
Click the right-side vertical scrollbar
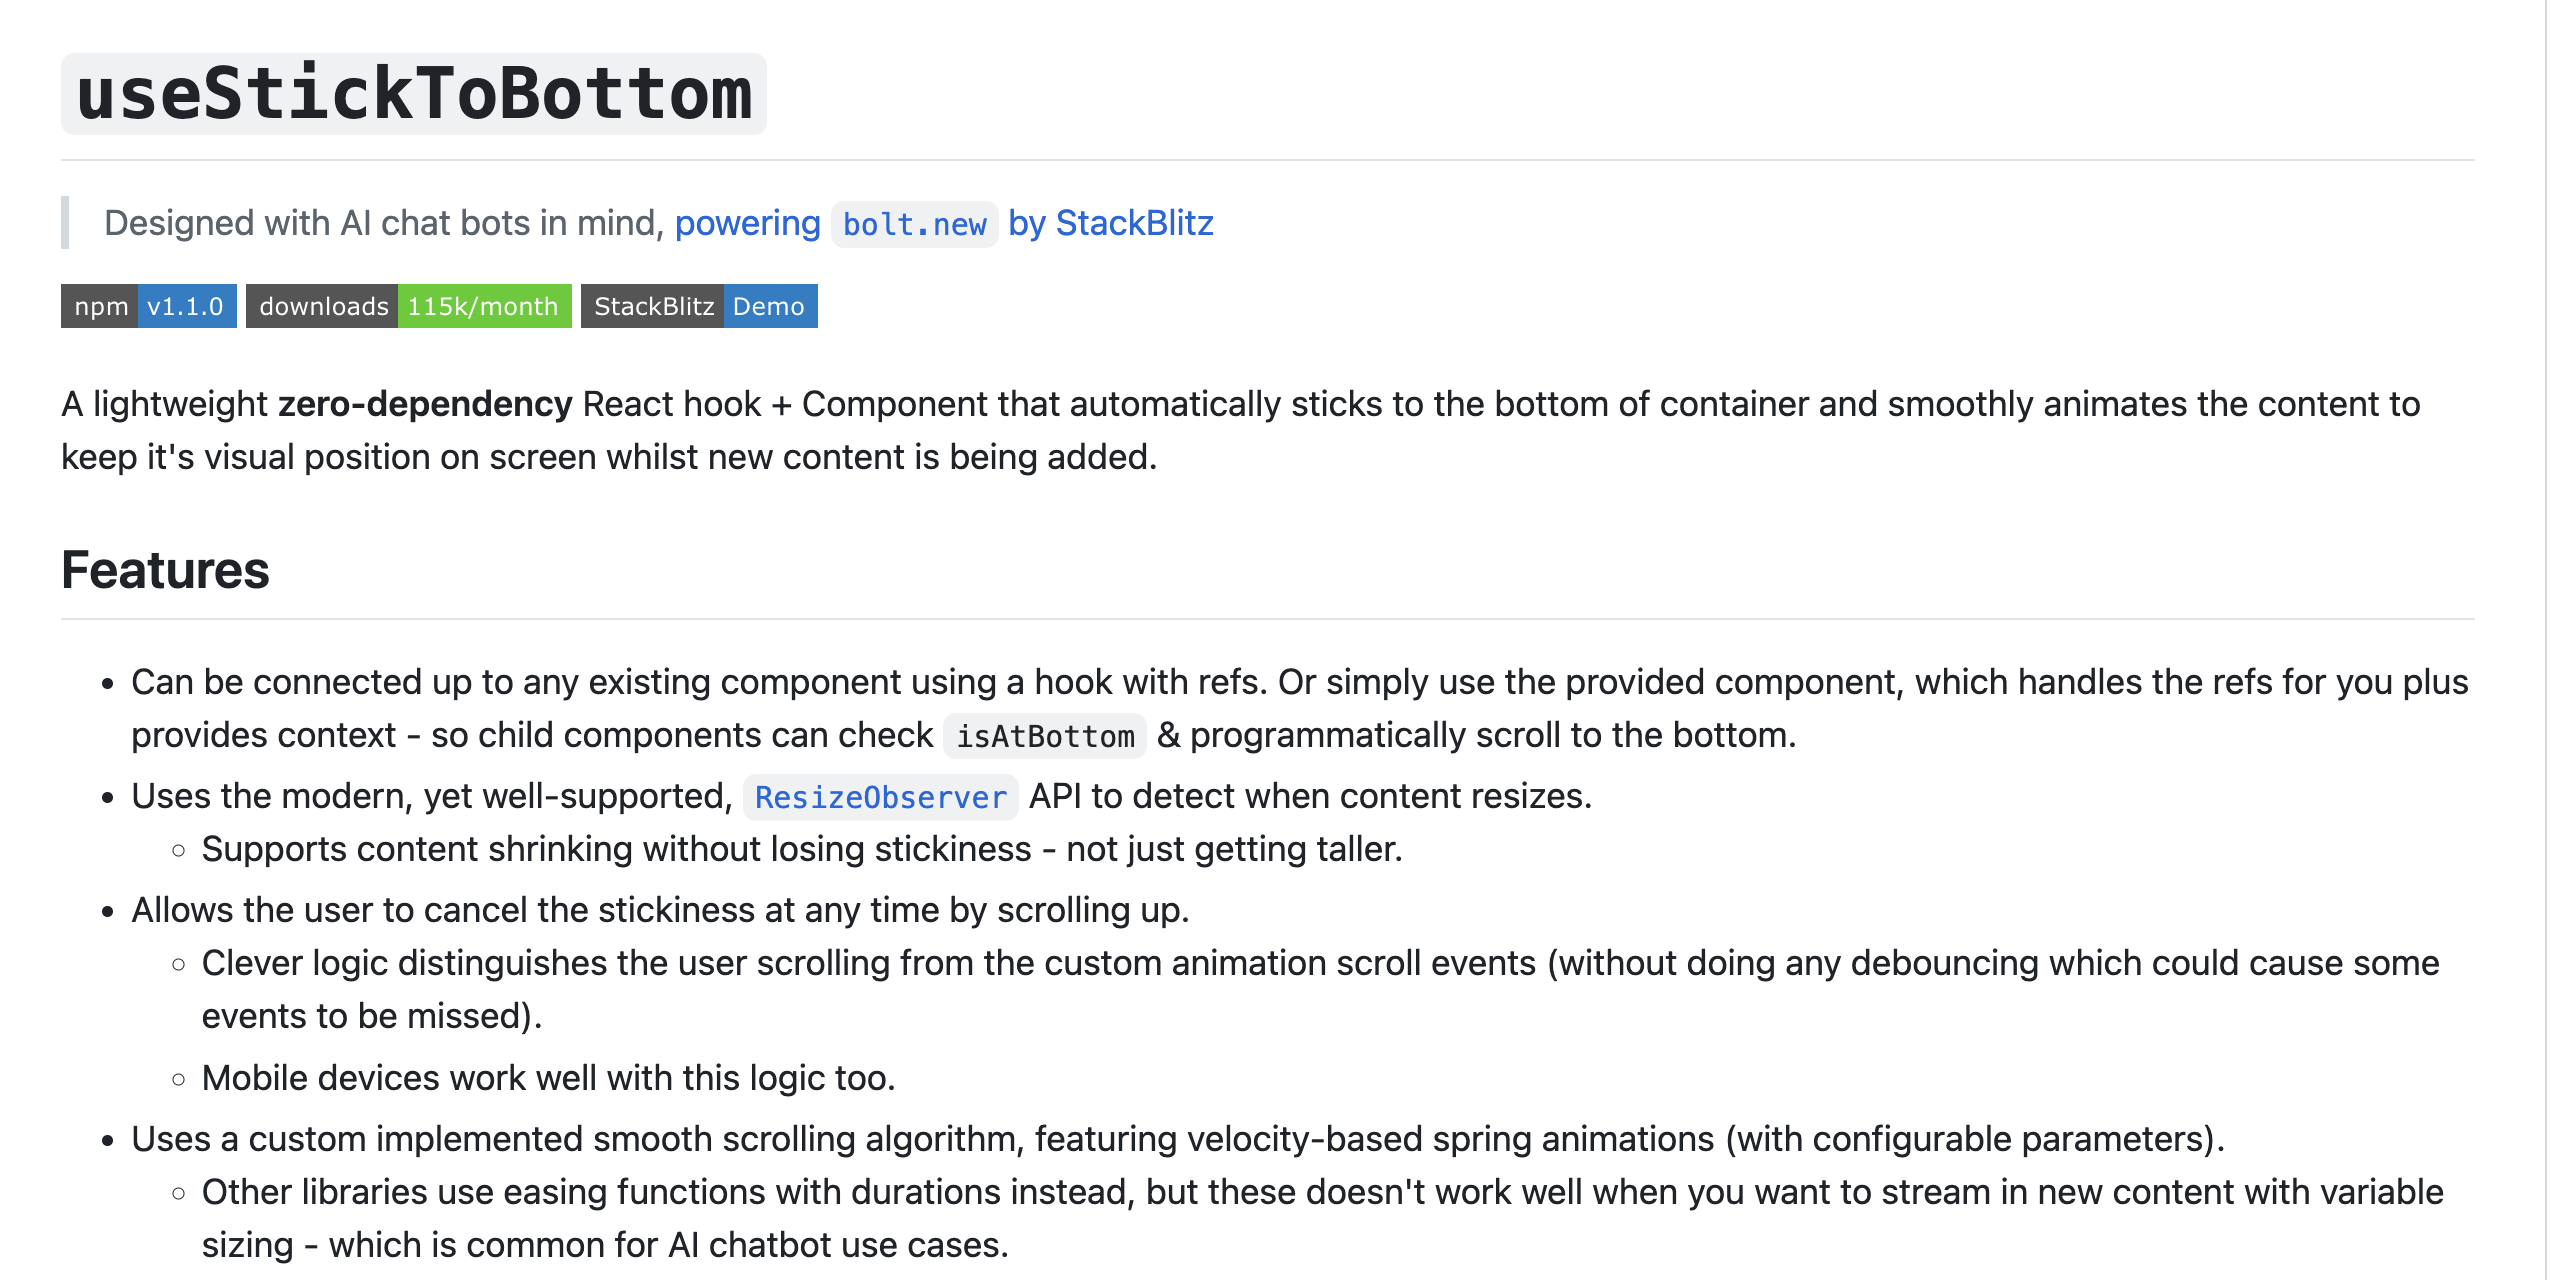pyautogui.click(x=2548, y=640)
